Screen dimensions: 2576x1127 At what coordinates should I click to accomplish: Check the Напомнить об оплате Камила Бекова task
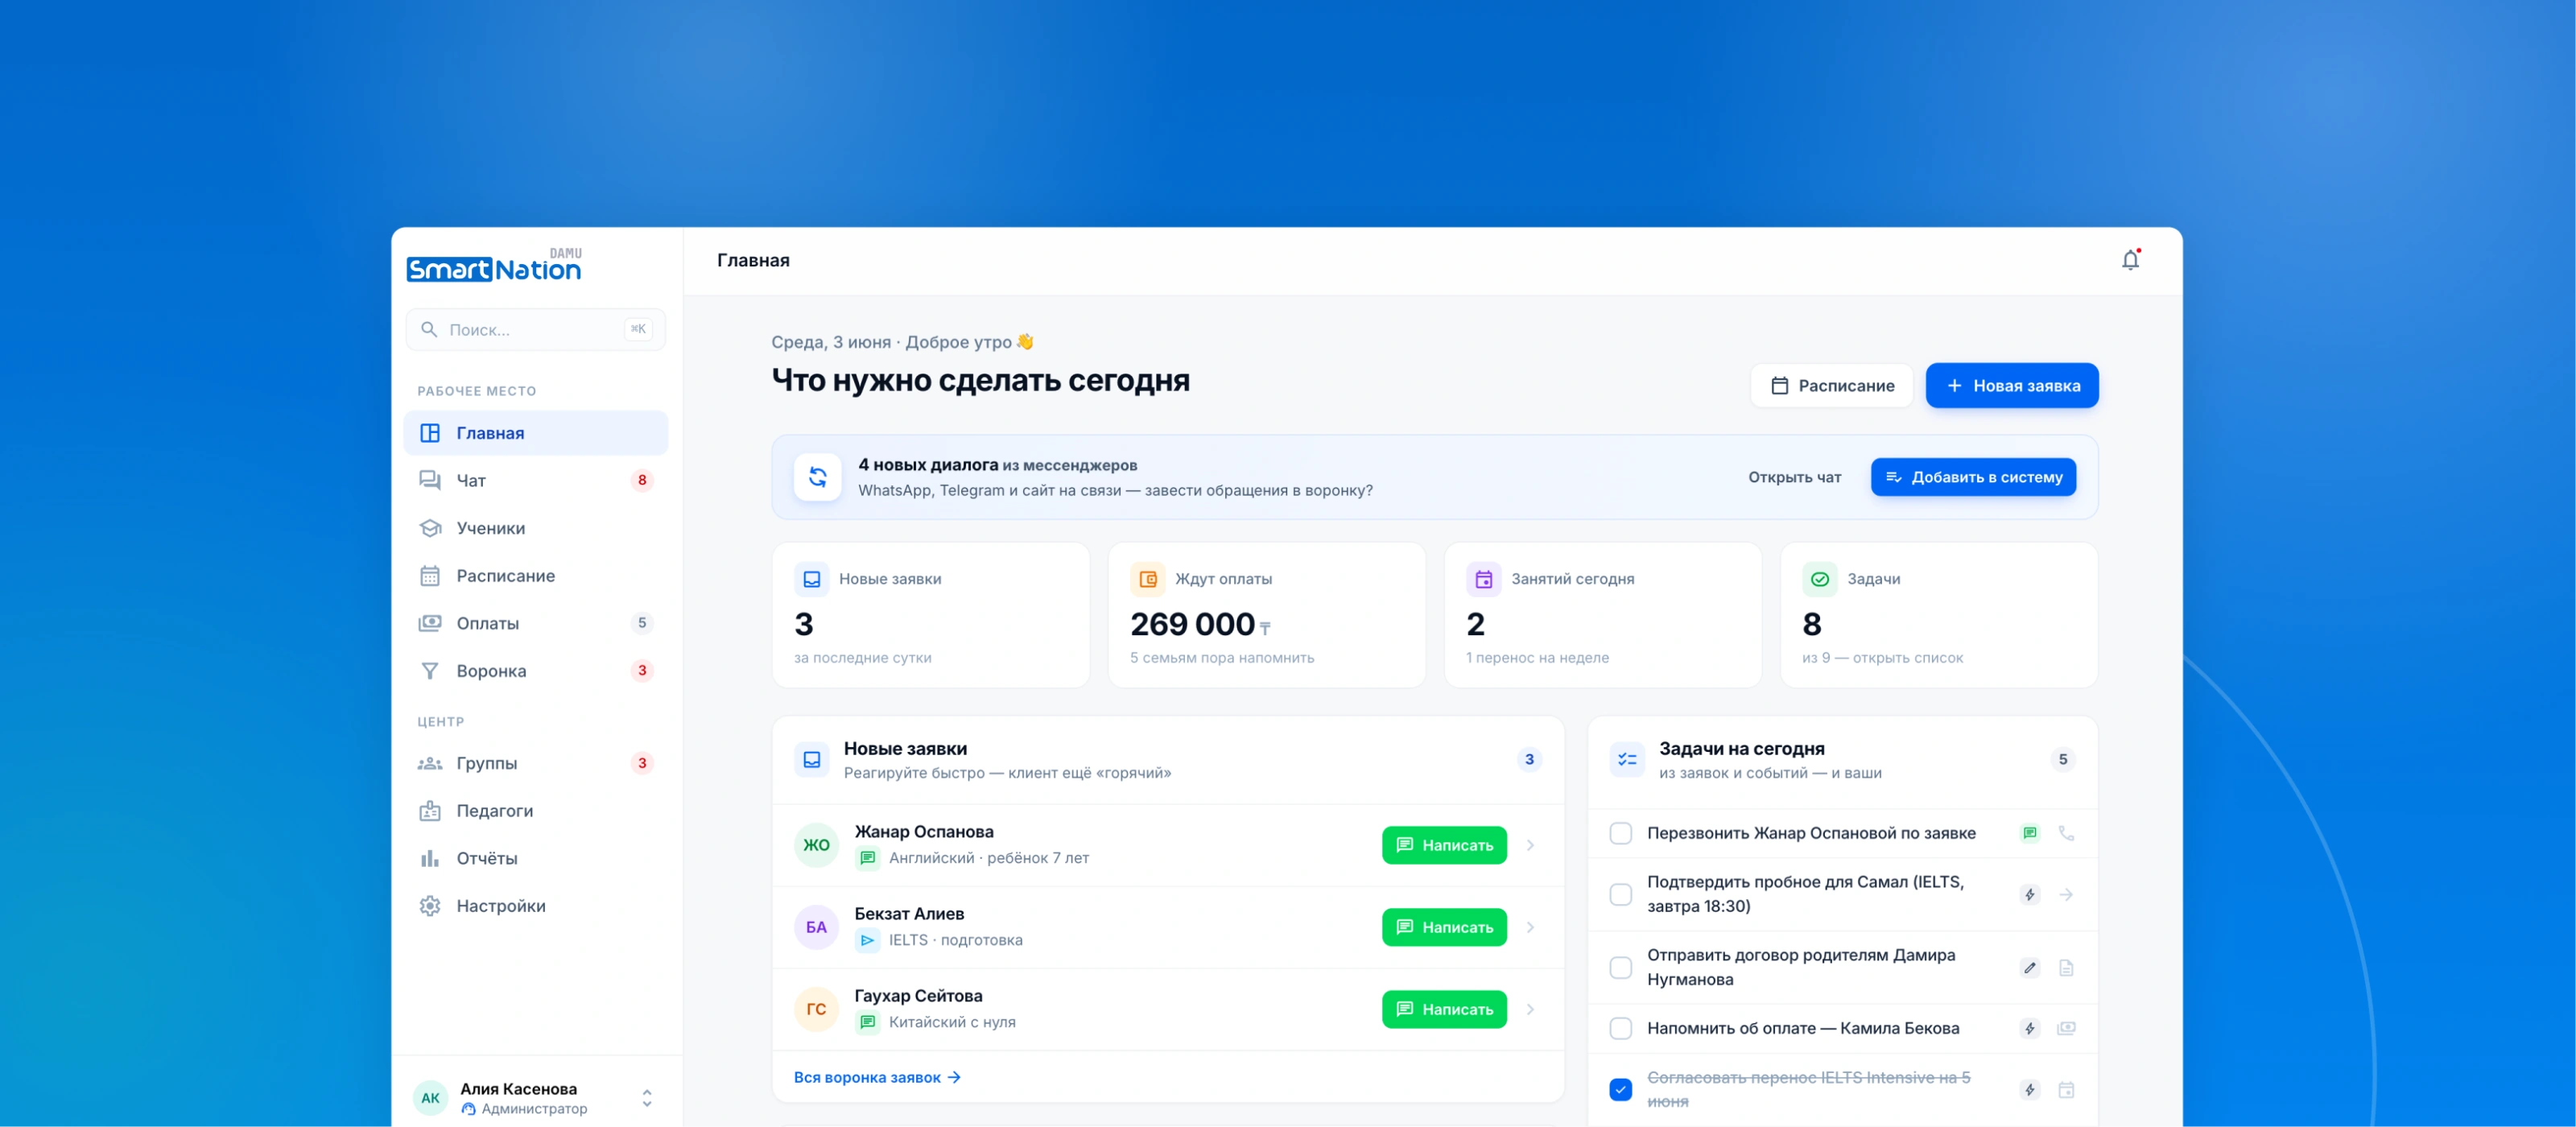[1620, 1028]
